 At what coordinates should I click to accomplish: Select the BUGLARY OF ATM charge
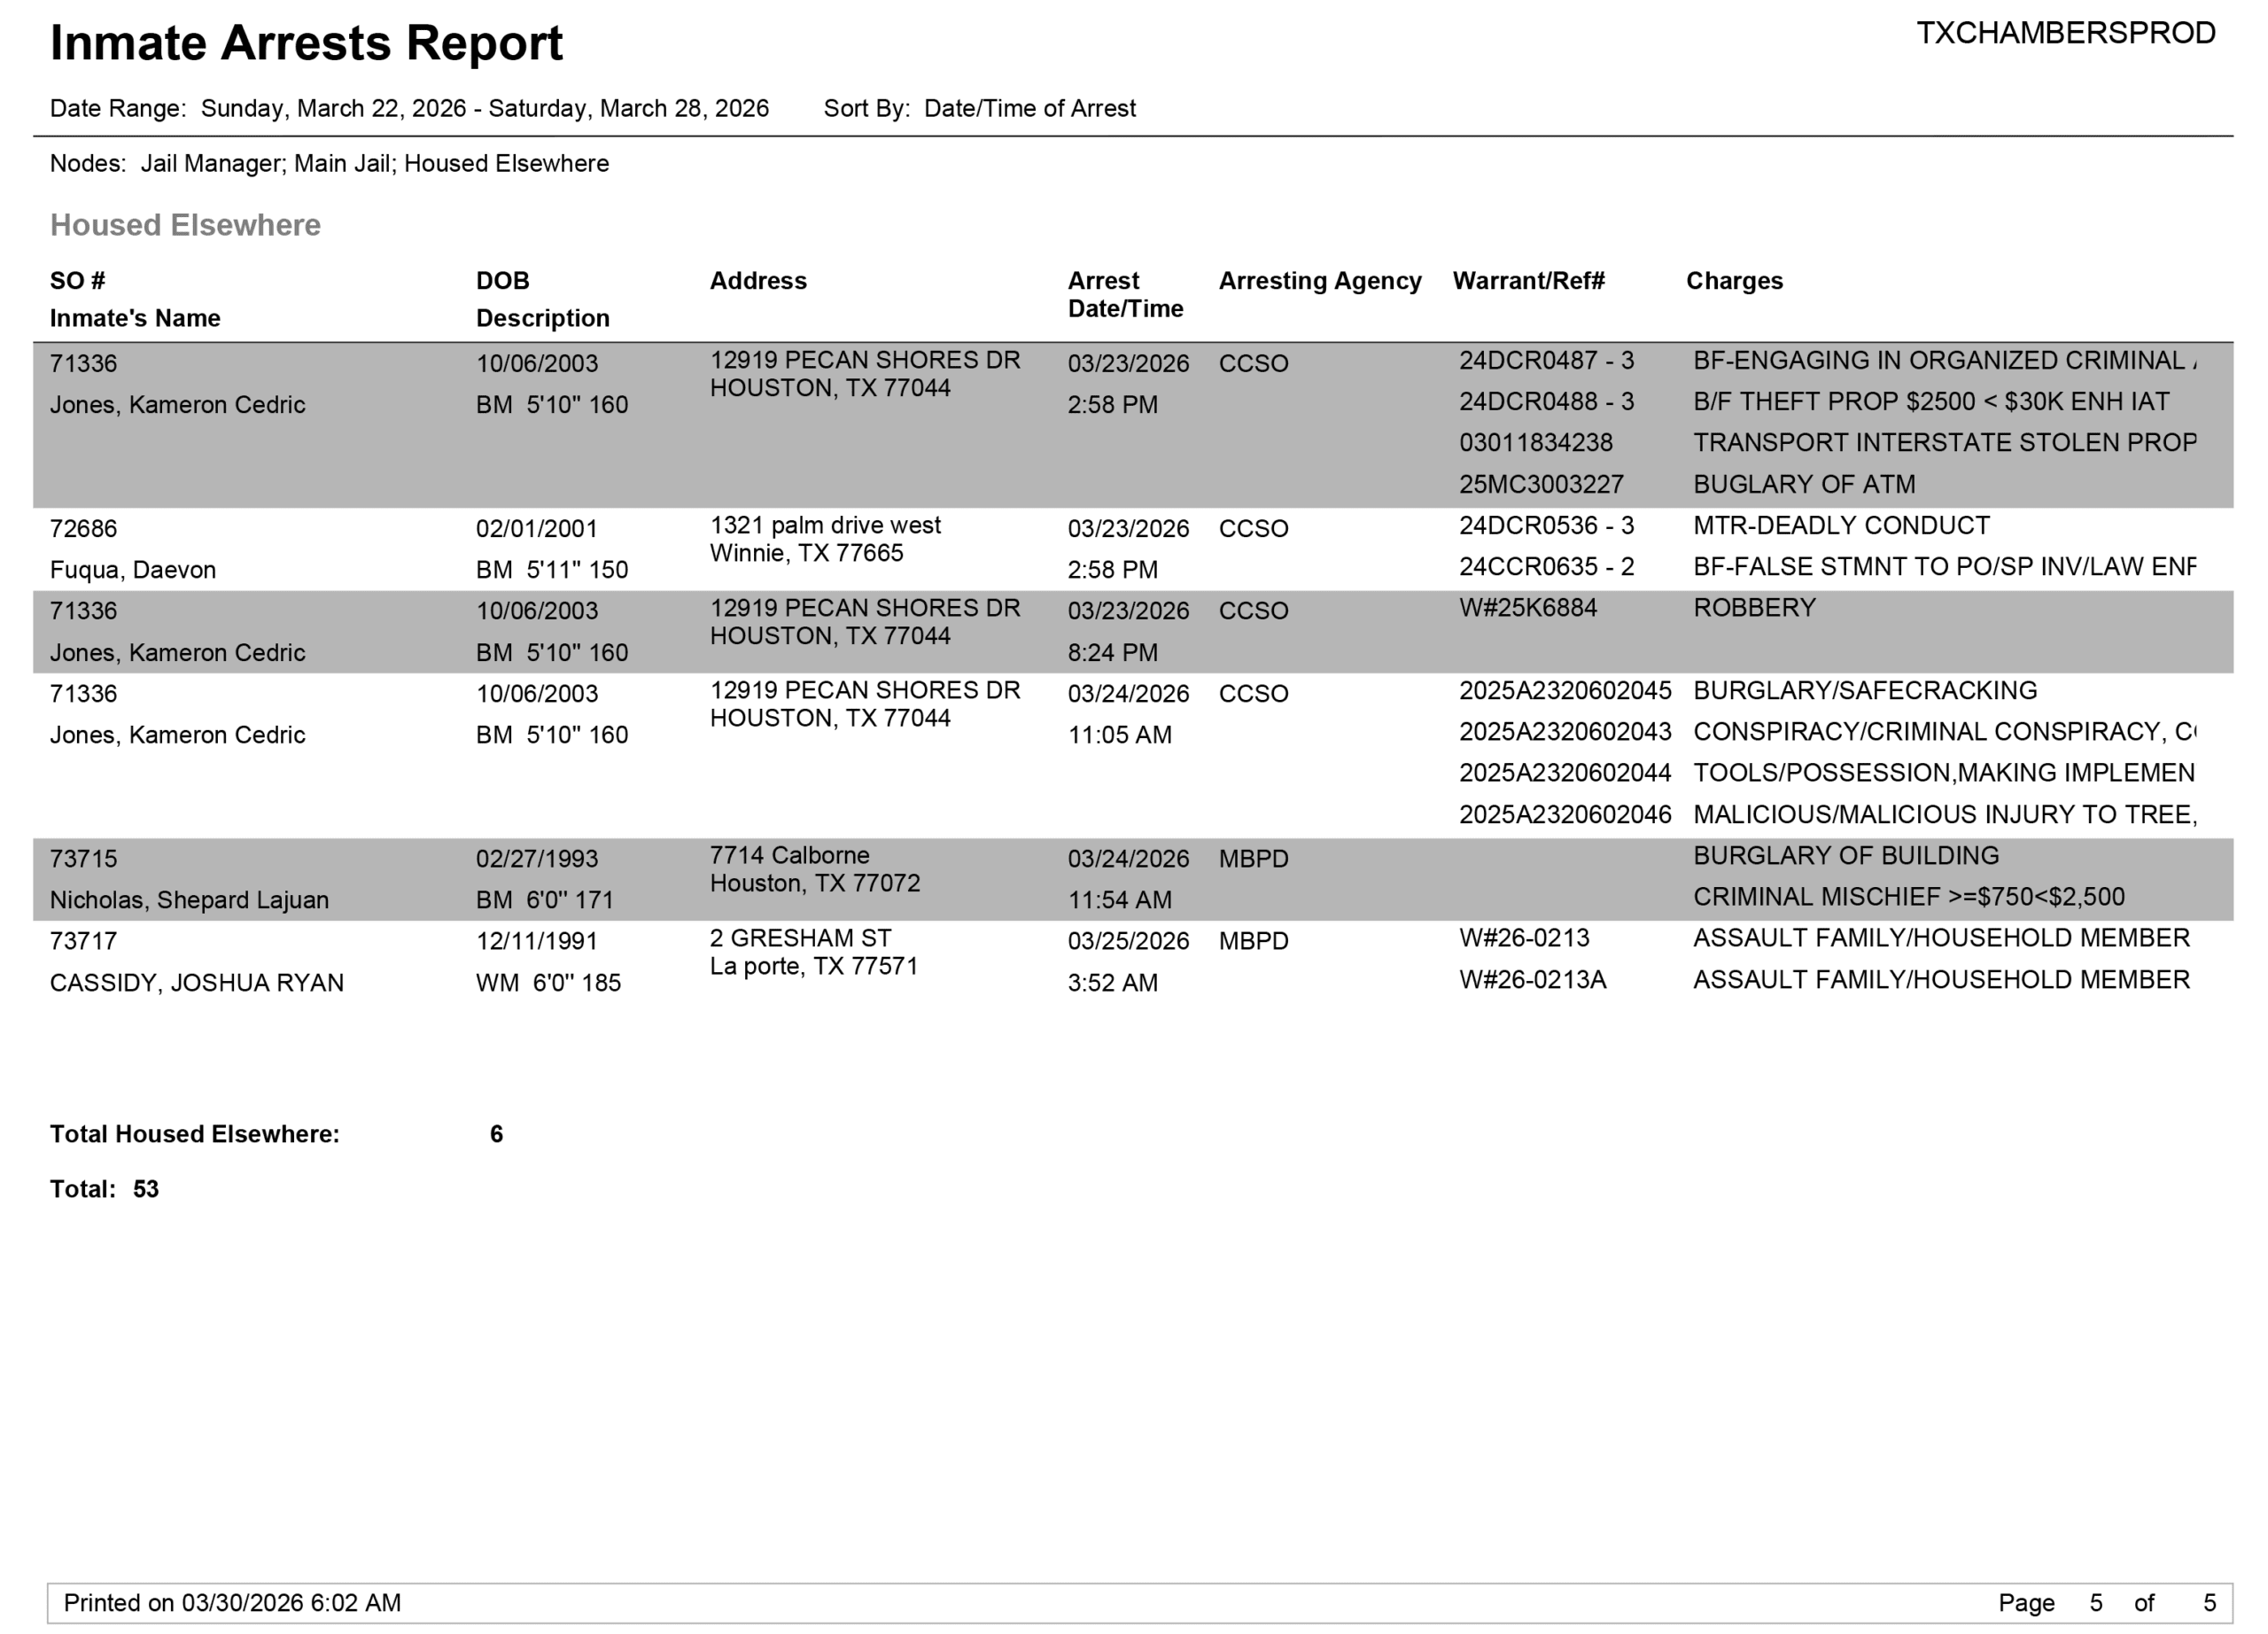[x=1804, y=484]
